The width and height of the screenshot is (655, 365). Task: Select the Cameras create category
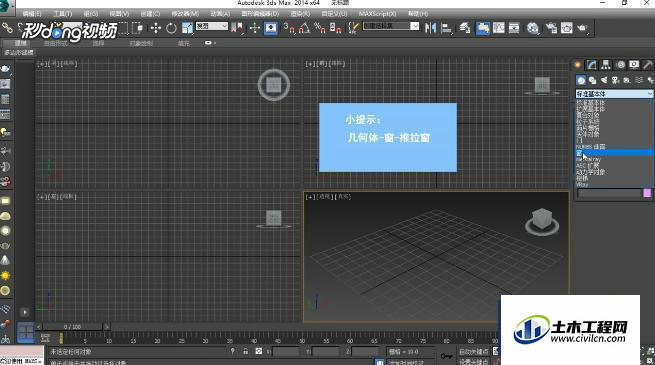pyautogui.click(x=615, y=80)
